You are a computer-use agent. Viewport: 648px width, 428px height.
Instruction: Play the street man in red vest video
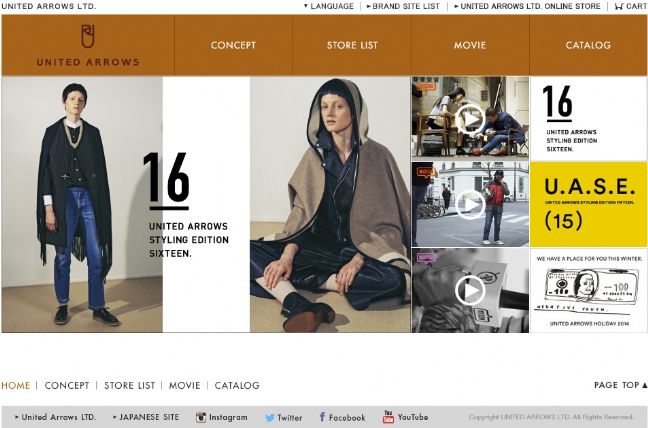[470, 204]
